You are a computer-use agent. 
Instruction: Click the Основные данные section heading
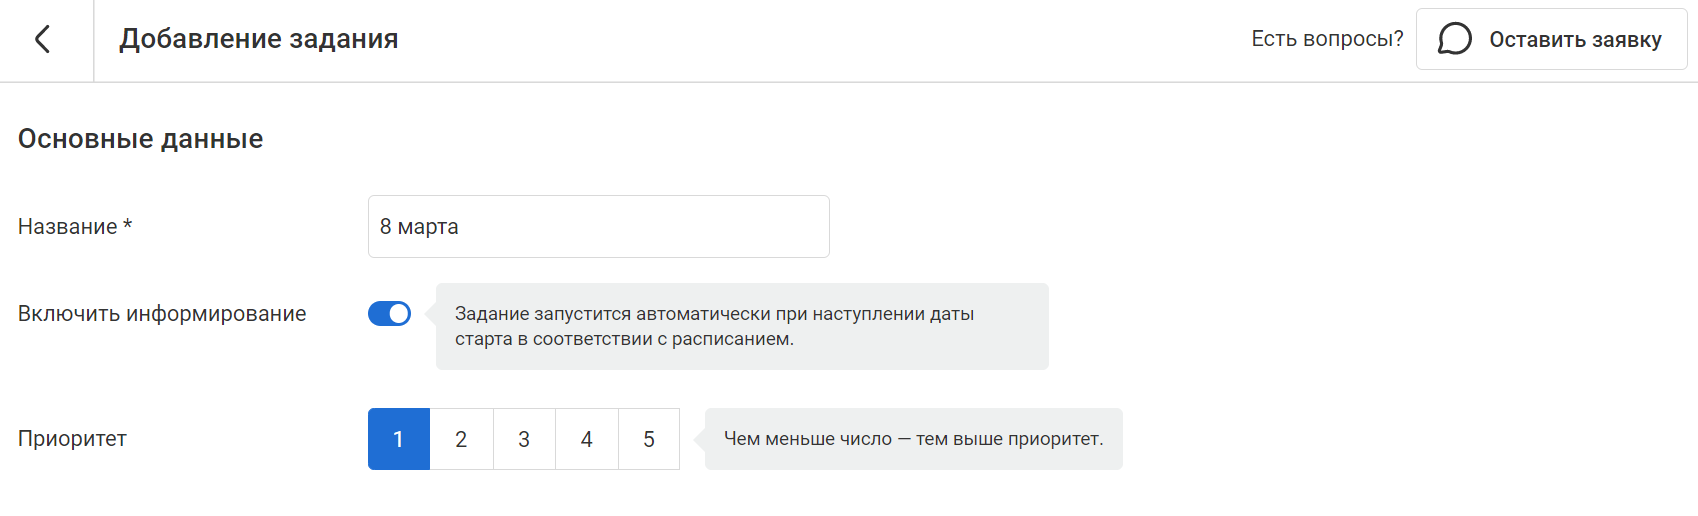tap(140, 139)
